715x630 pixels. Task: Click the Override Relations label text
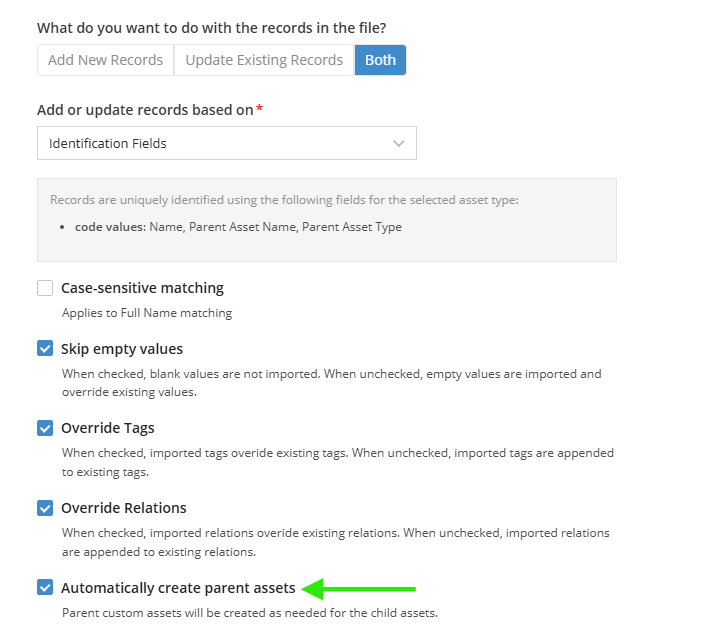click(x=124, y=508)
